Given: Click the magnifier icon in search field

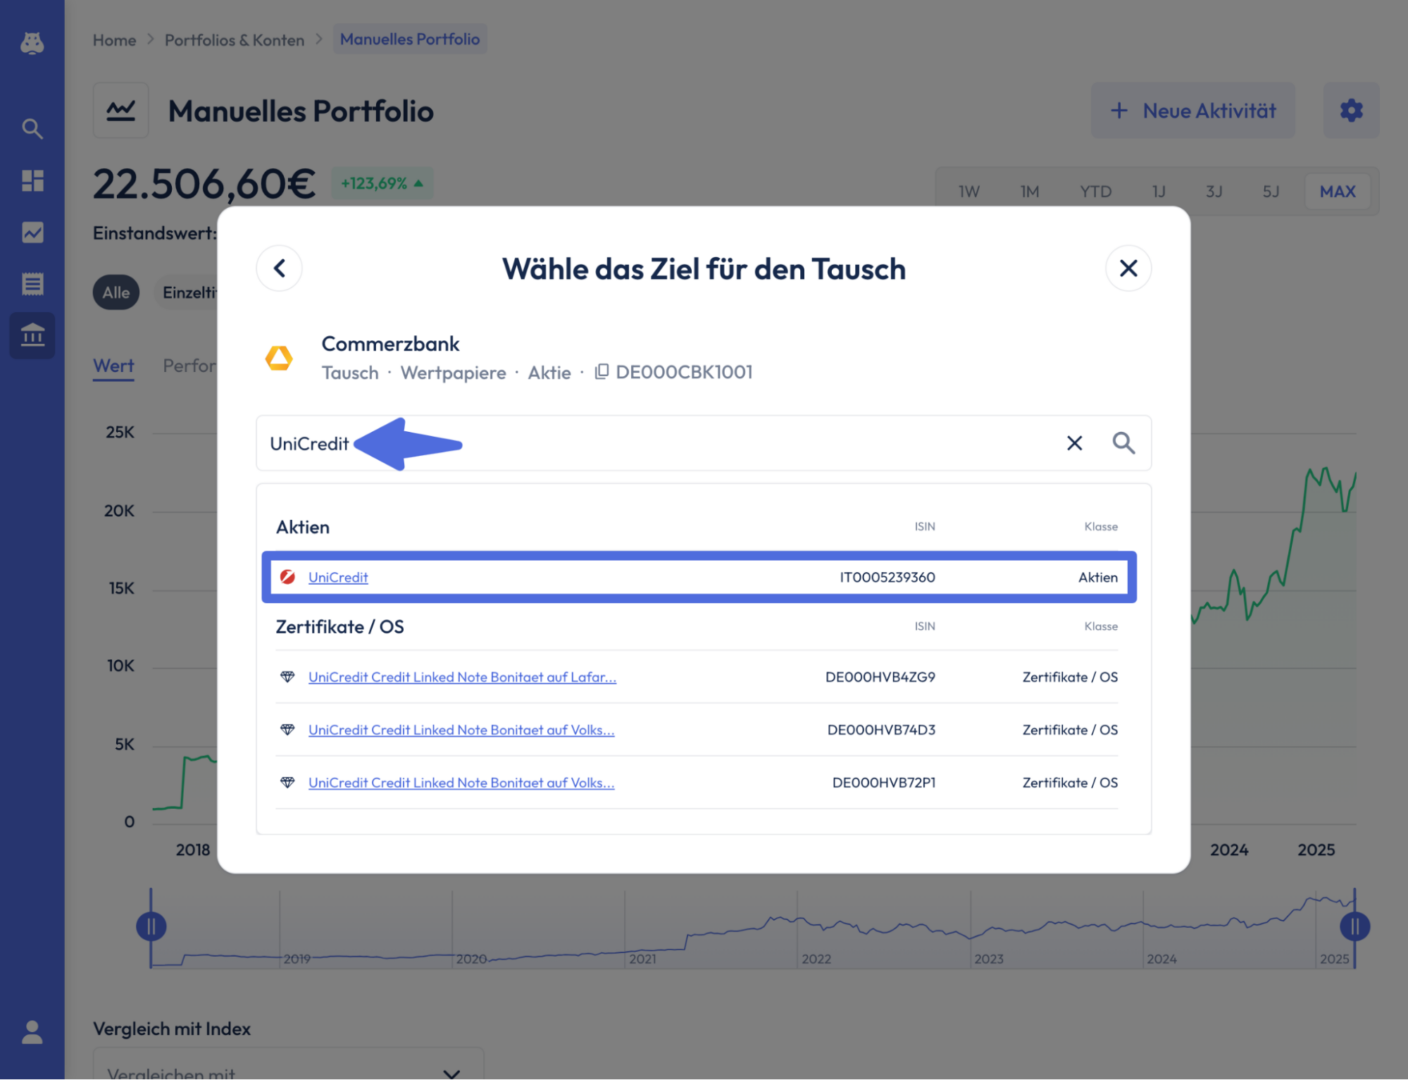Looking at the screenshot, I should (x=1123, y=443).
